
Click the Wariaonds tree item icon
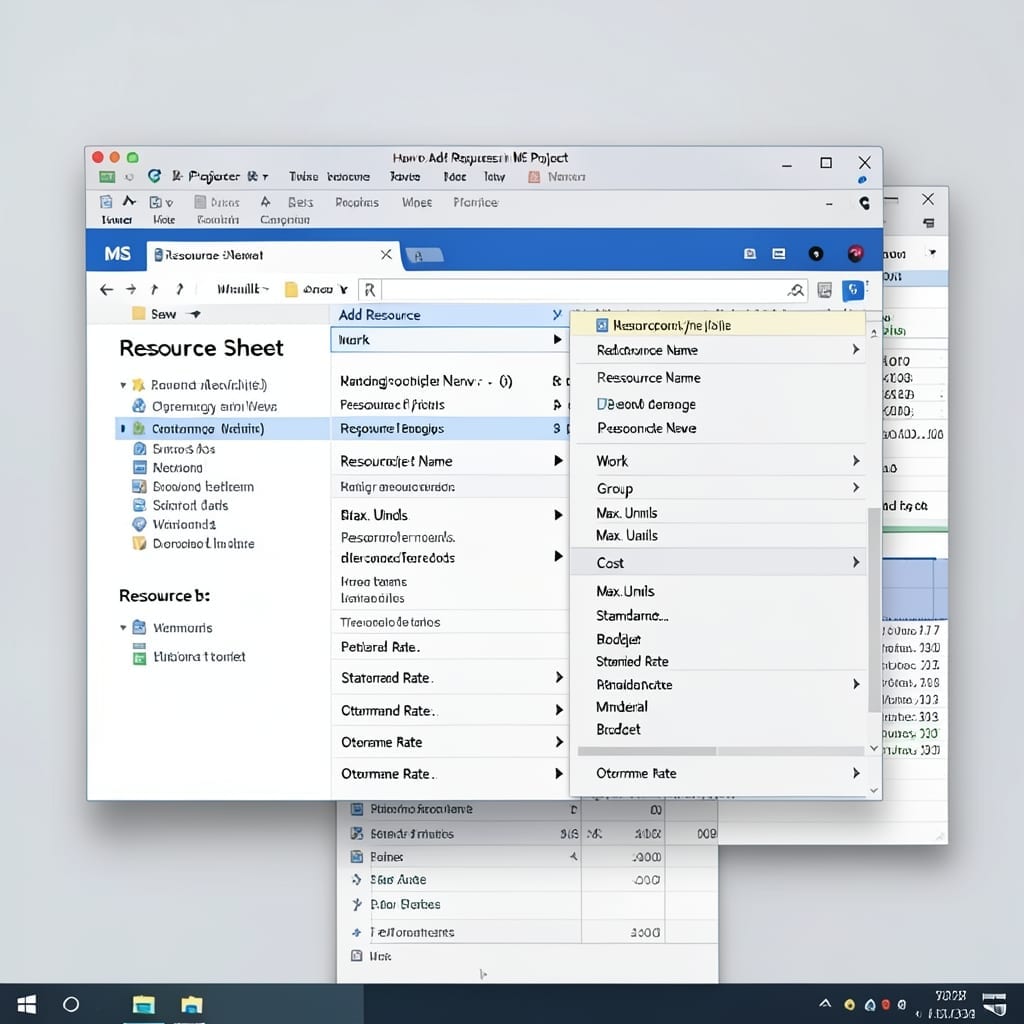[x=139, y=524]
